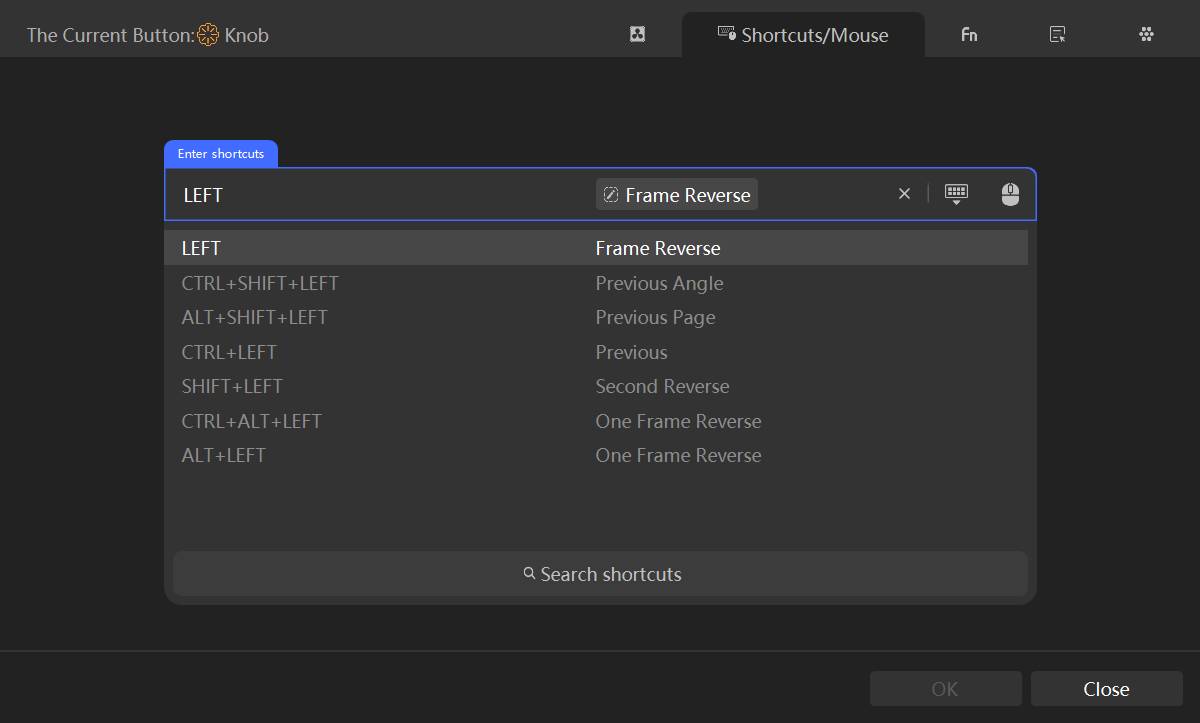Click the macro edit icon near top right
Screen dimensions: 1200x723
click(1057, 33)
